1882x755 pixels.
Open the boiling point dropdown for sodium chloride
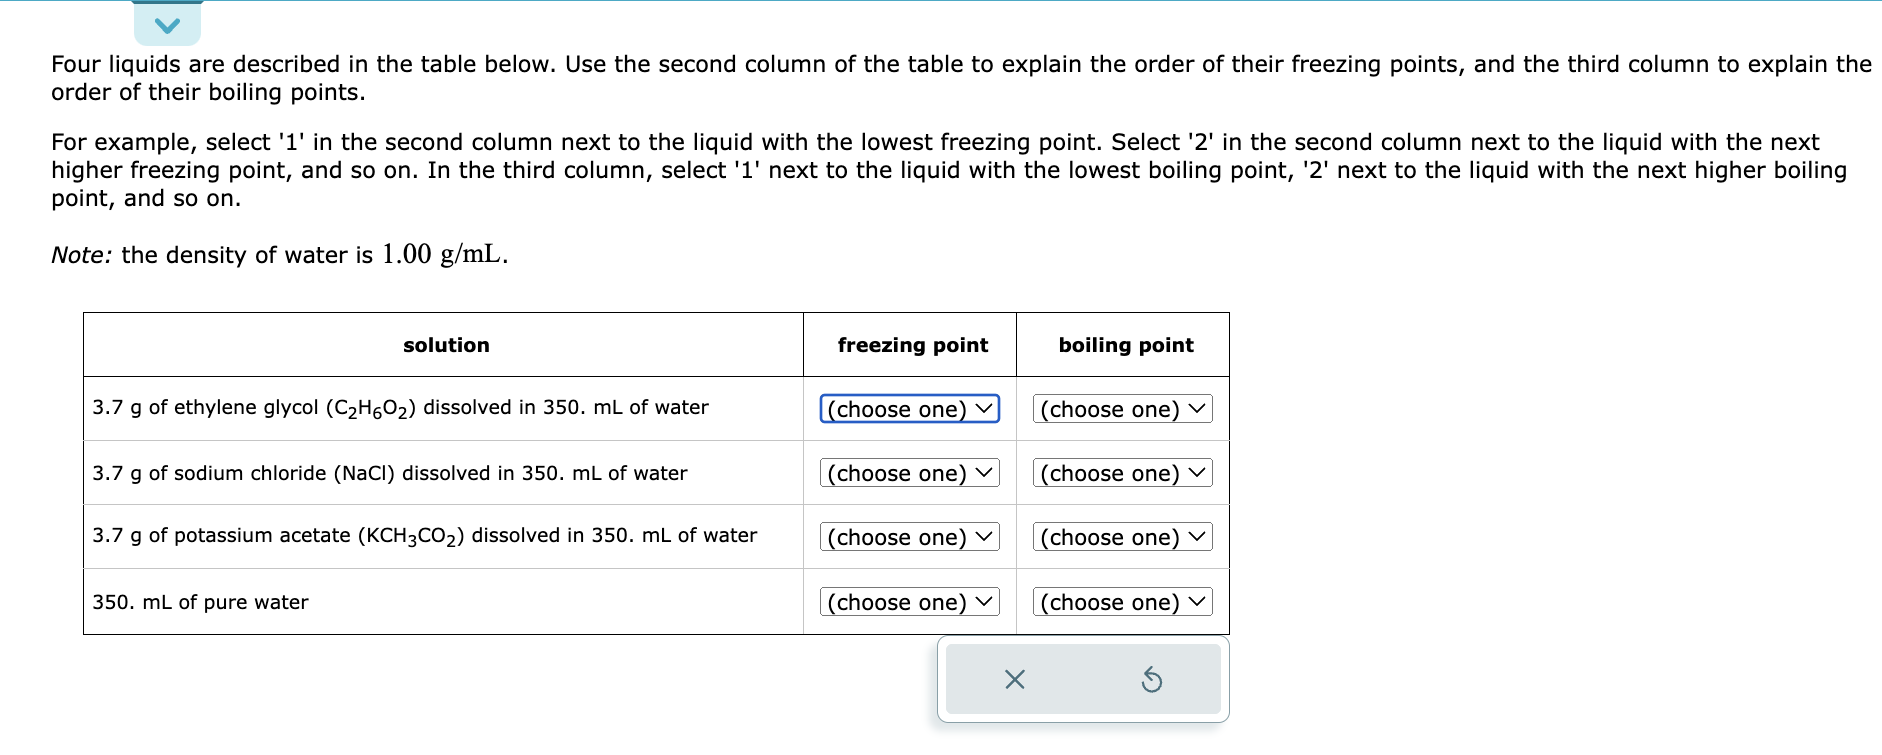point(1121,473)
